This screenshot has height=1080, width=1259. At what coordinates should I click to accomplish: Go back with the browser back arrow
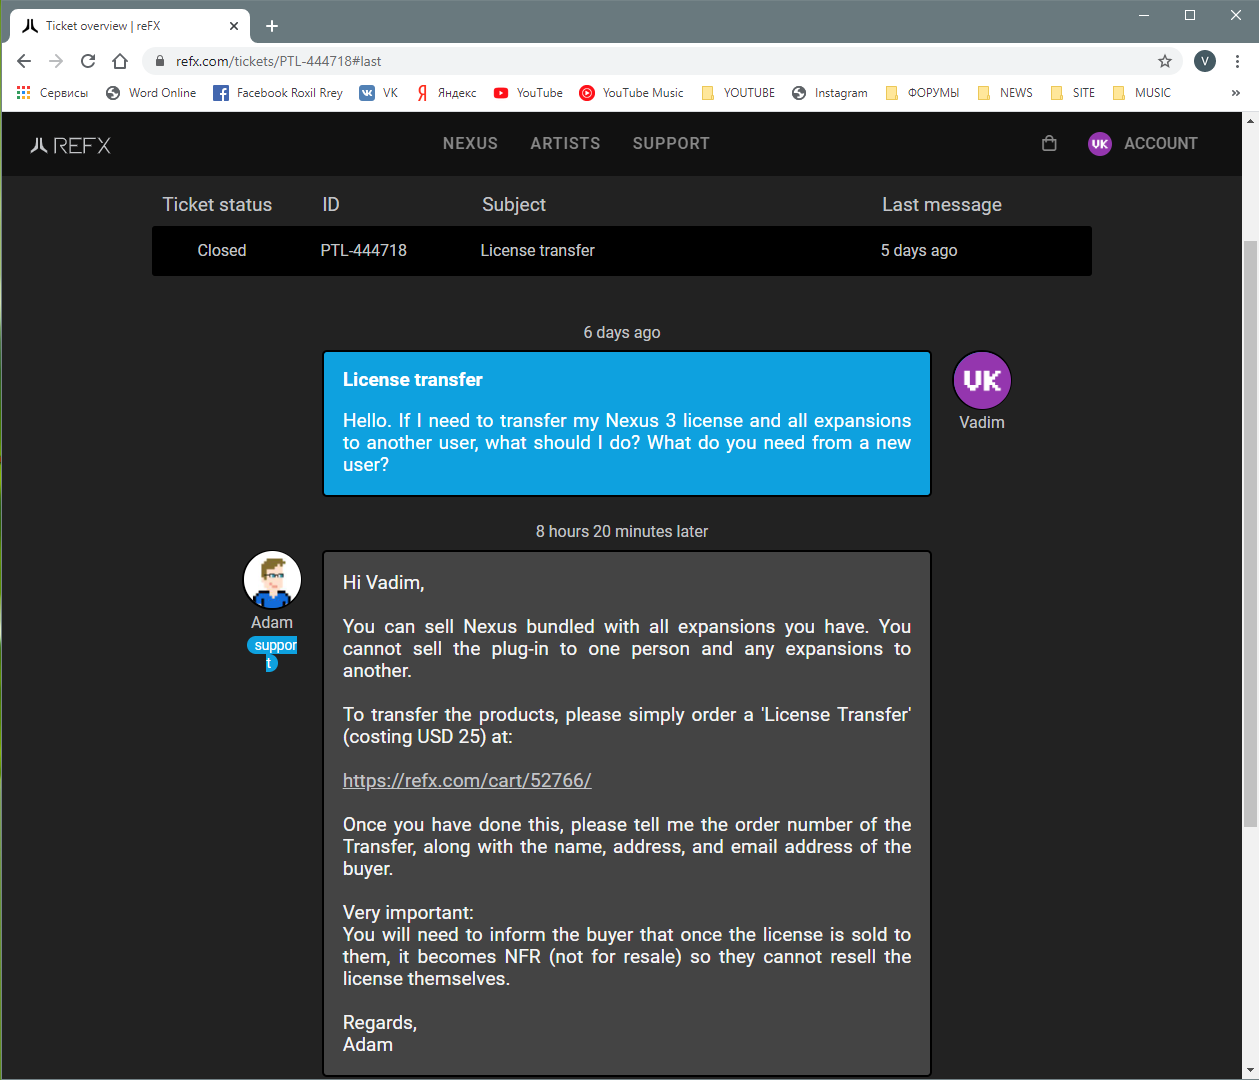pos(24,61)
